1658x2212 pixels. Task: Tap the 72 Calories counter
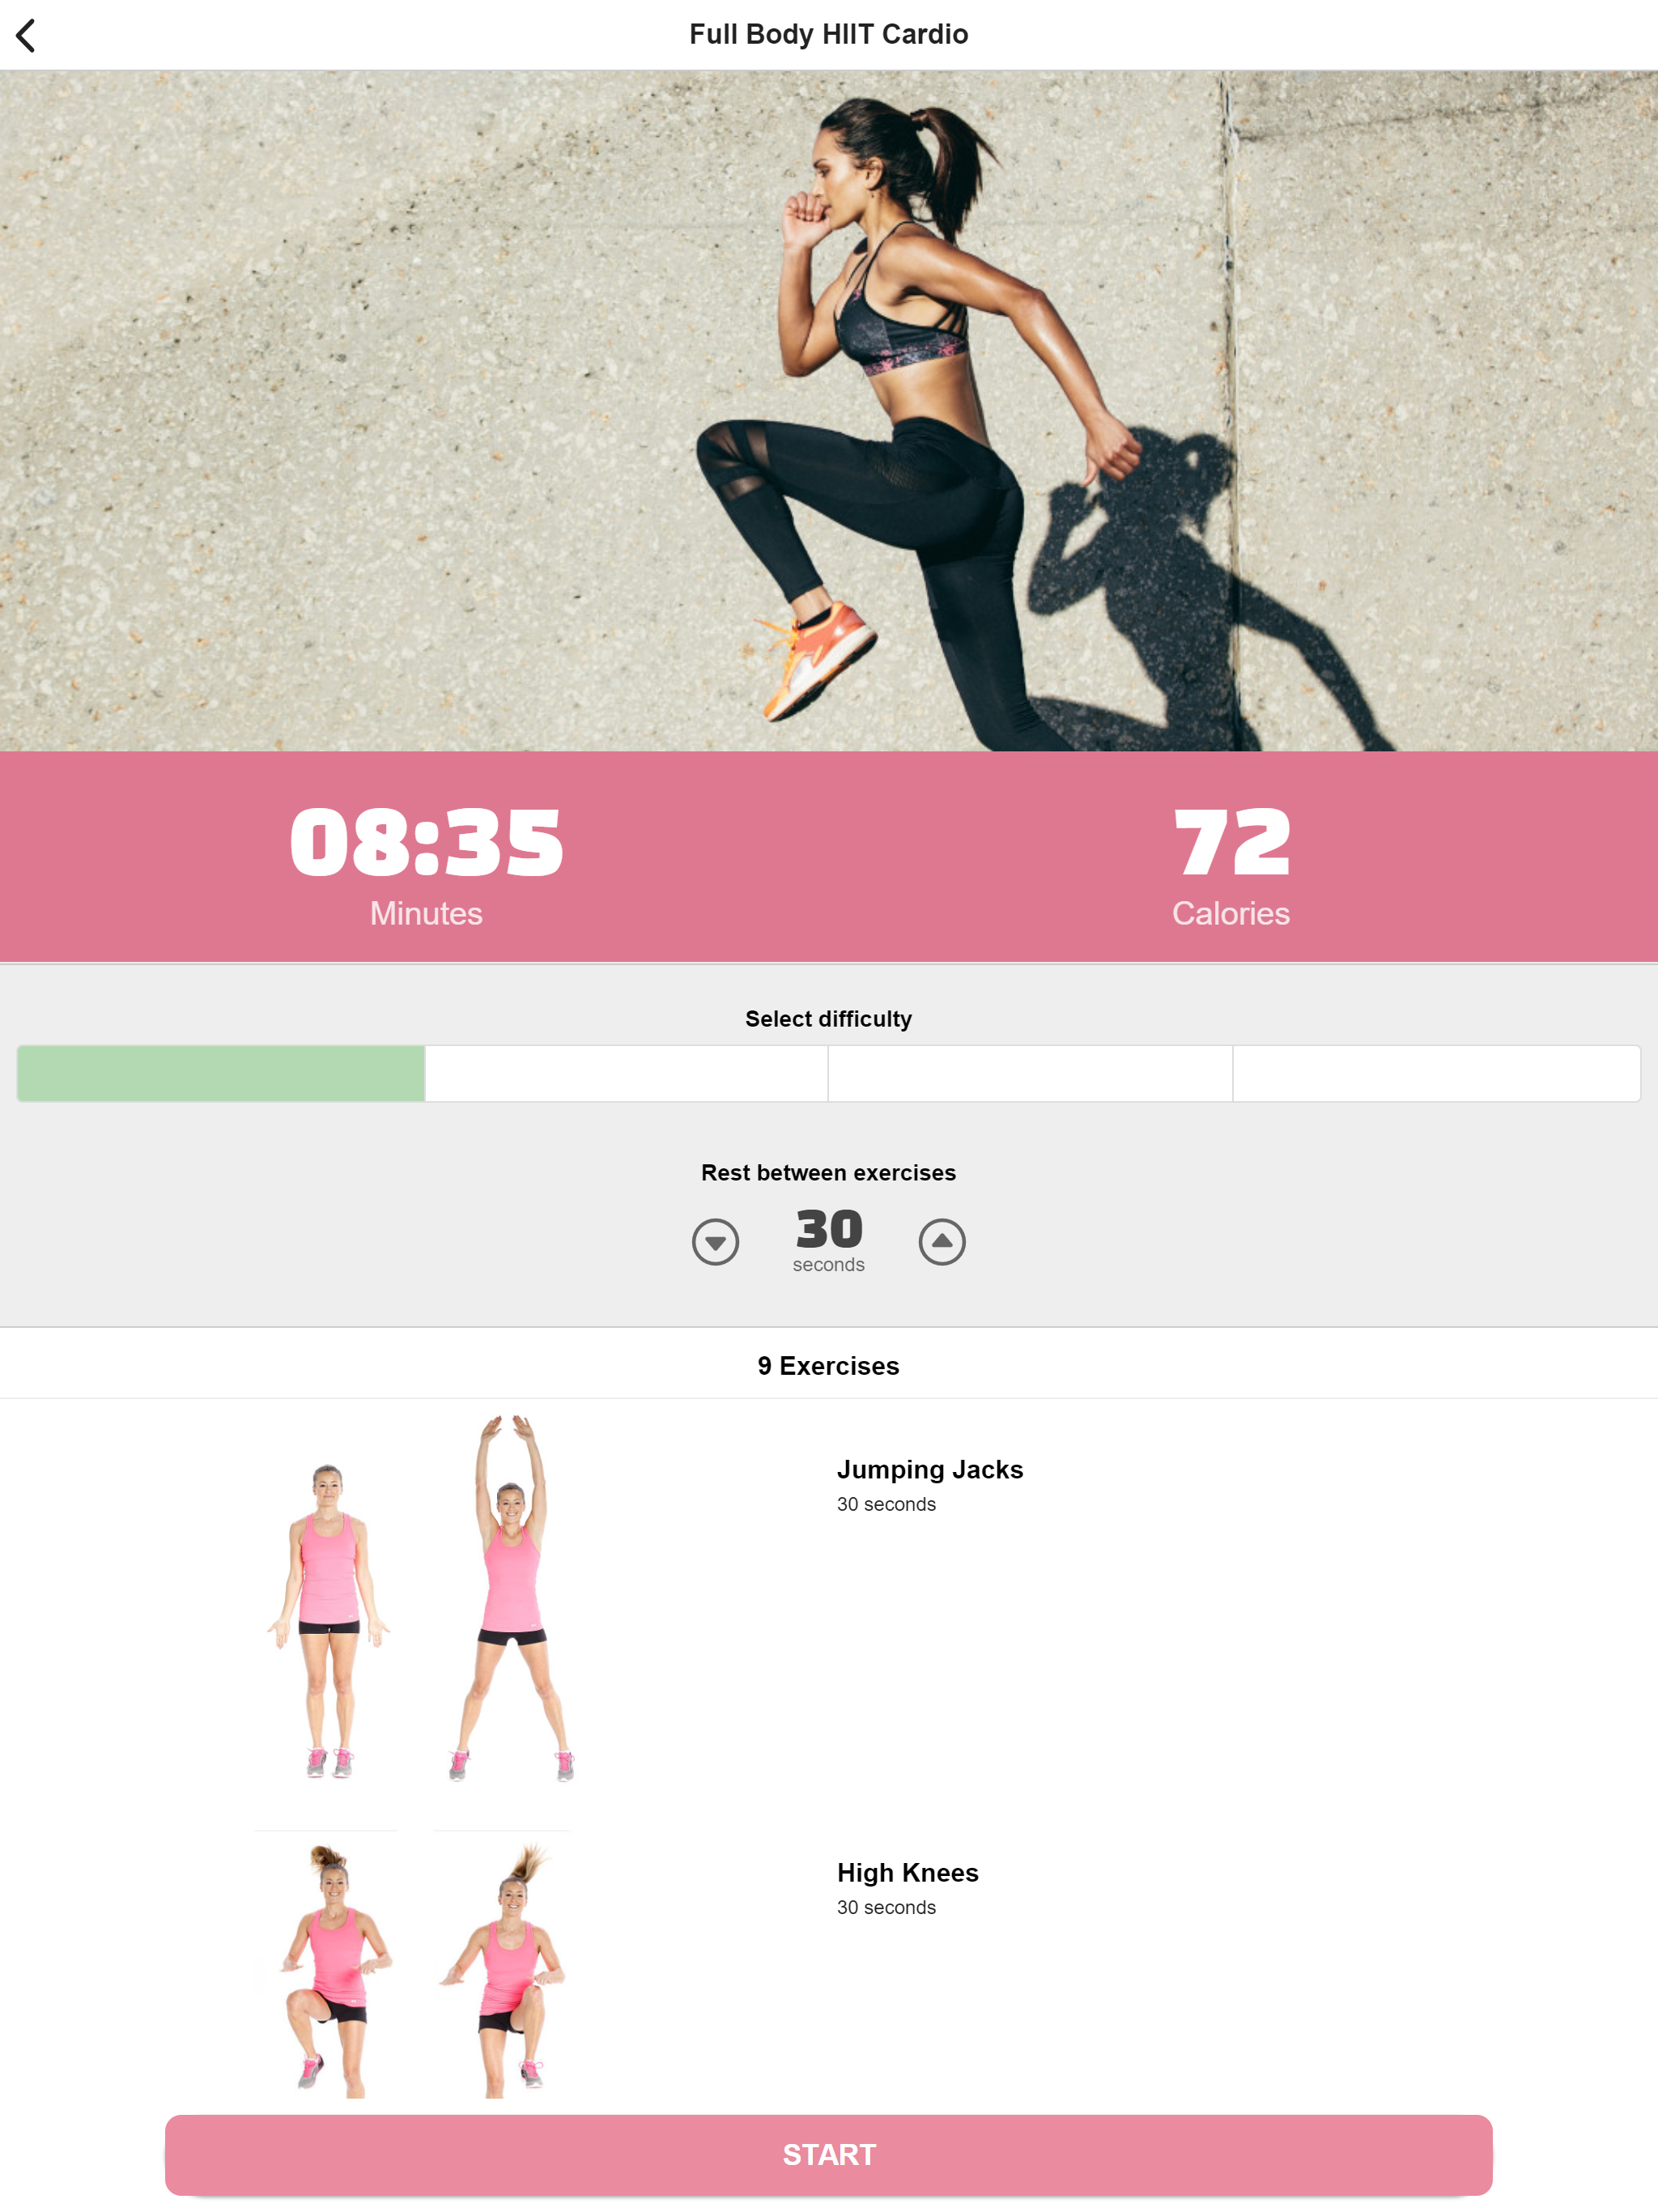(1231, 866)
